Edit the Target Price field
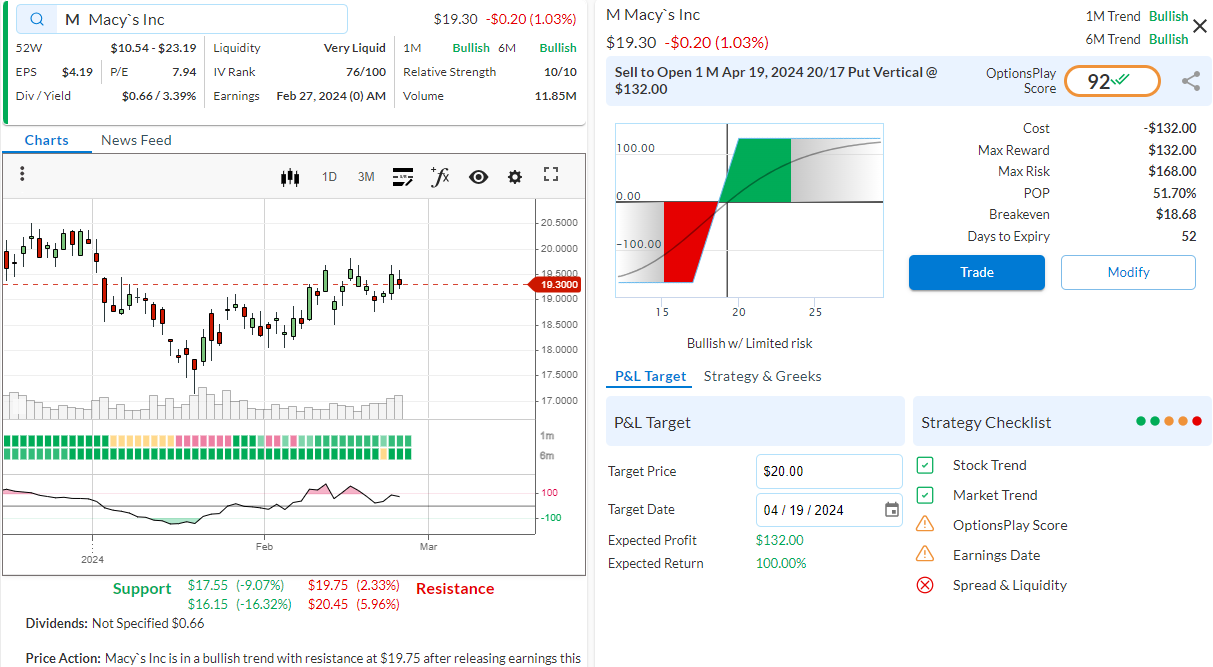The height and width of the screenshot is (667, 1213). [x=829, y=471]
